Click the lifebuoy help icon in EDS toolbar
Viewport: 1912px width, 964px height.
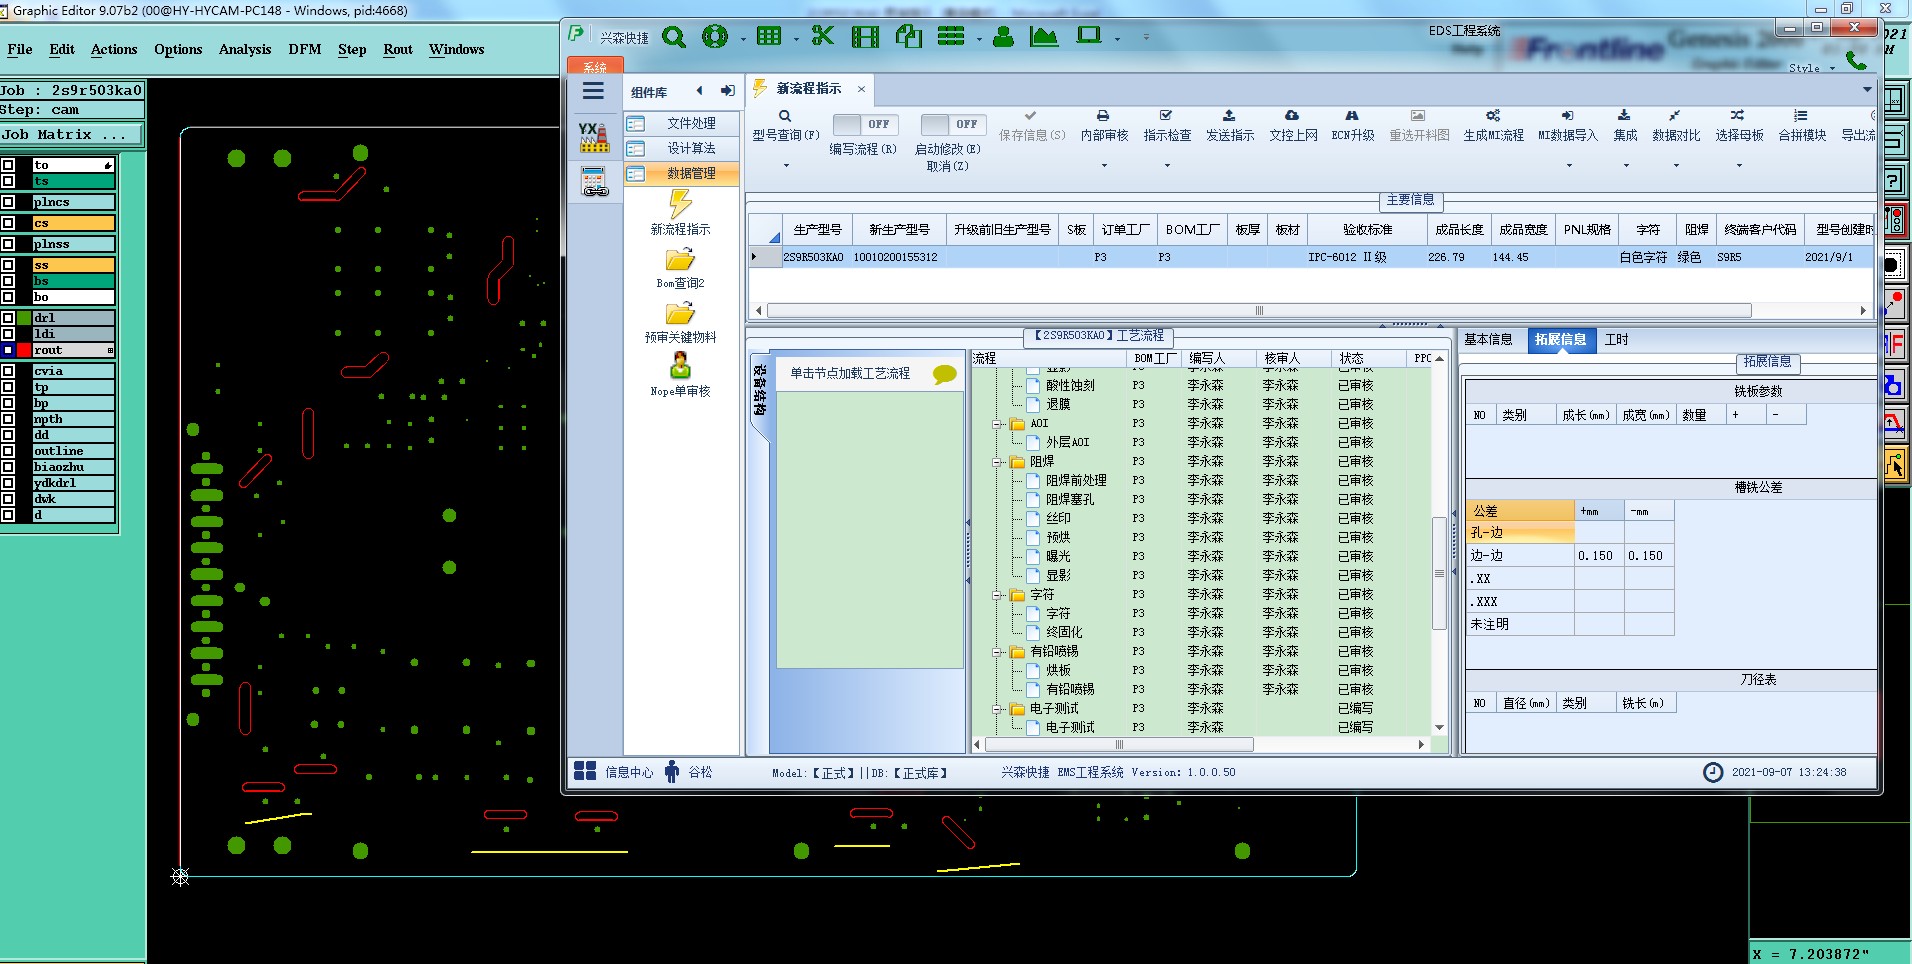point(715,37)
